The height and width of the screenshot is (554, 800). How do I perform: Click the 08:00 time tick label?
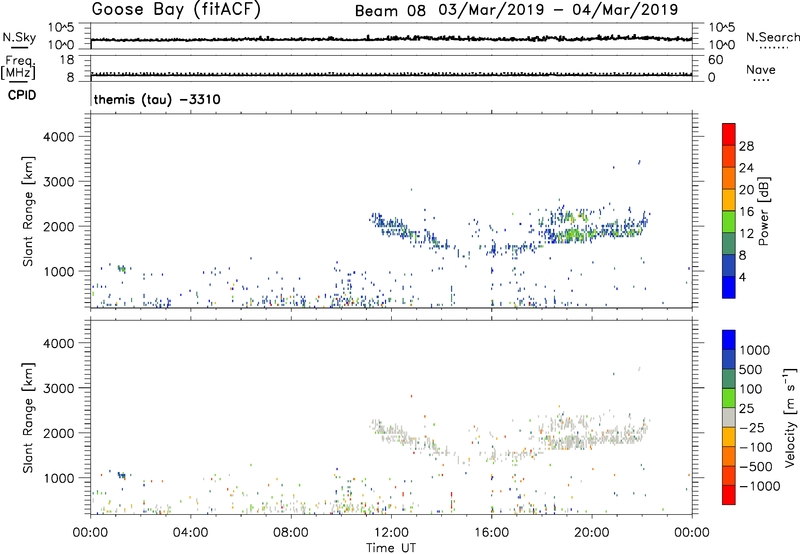point(291,533)
